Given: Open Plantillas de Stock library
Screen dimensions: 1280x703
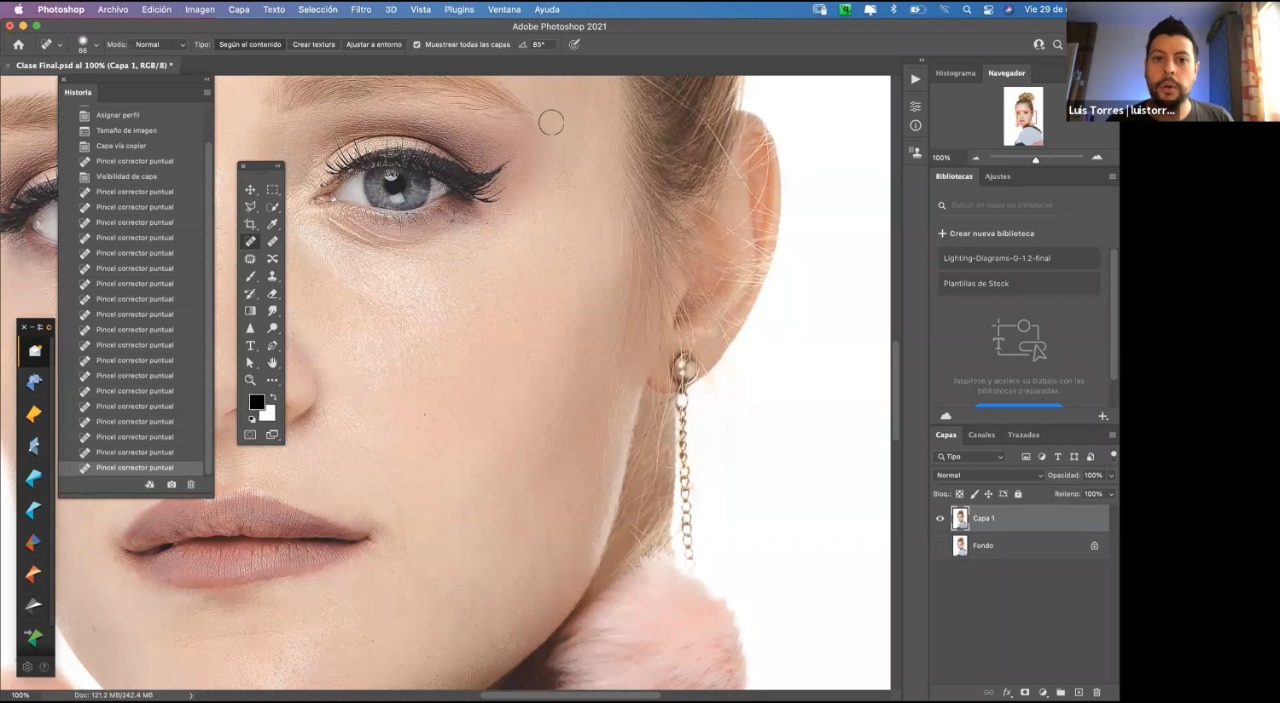Looking at the screenshot, I should click(1018, 283).
